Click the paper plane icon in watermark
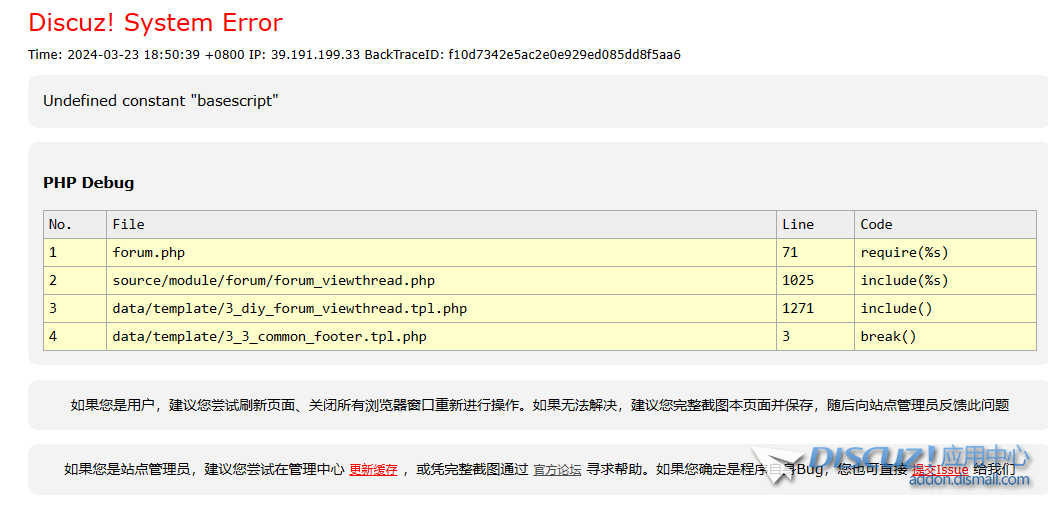 [779, 465]
